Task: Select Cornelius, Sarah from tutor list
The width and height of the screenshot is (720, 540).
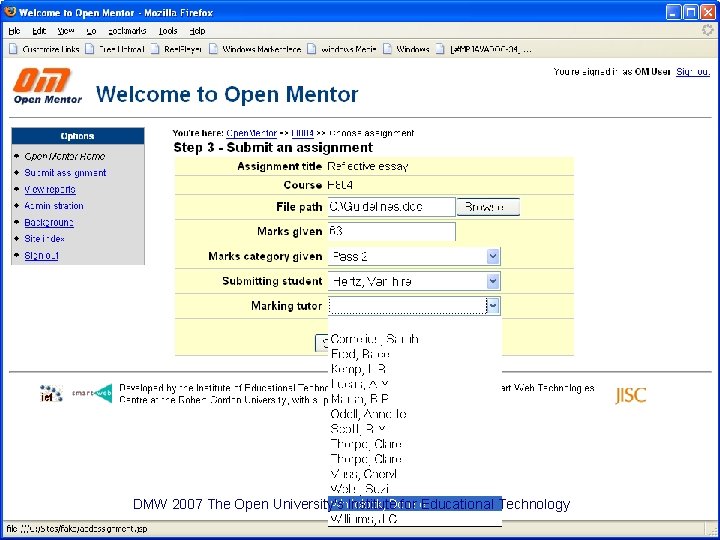Action: pyautogui.click(x=415, y=339)
